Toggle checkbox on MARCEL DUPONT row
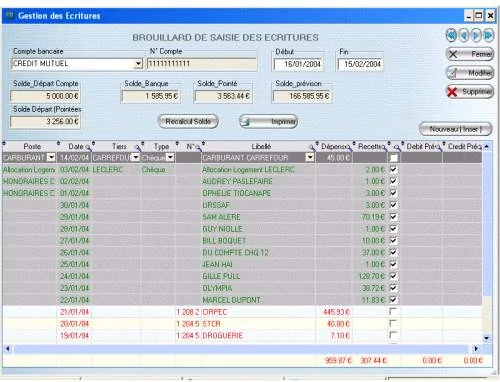Screen dimensions: 500x382 point(393,299)
